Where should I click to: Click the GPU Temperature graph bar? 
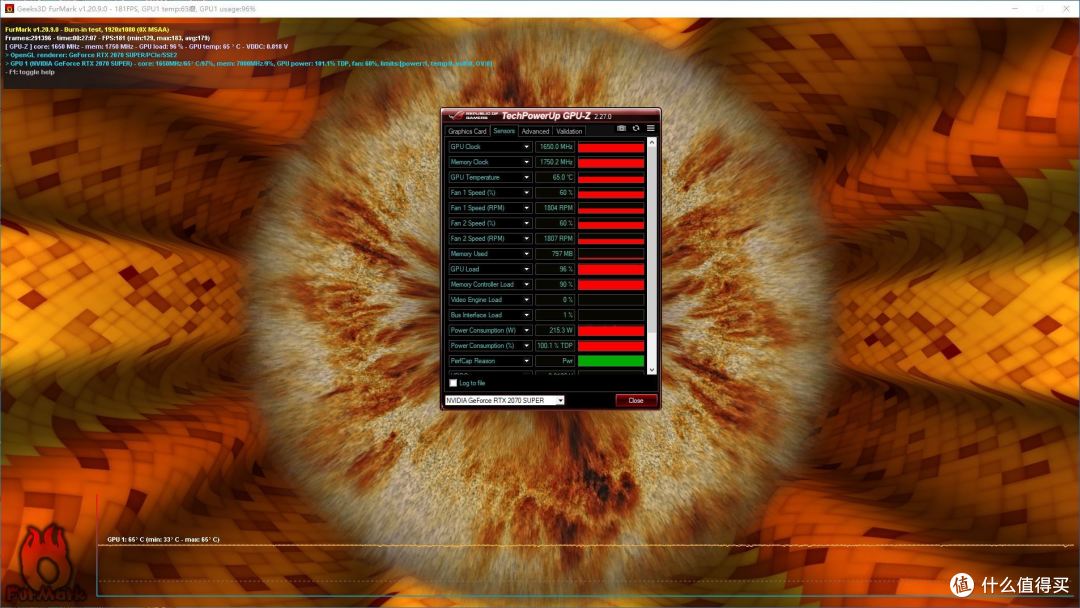(611, 177)
